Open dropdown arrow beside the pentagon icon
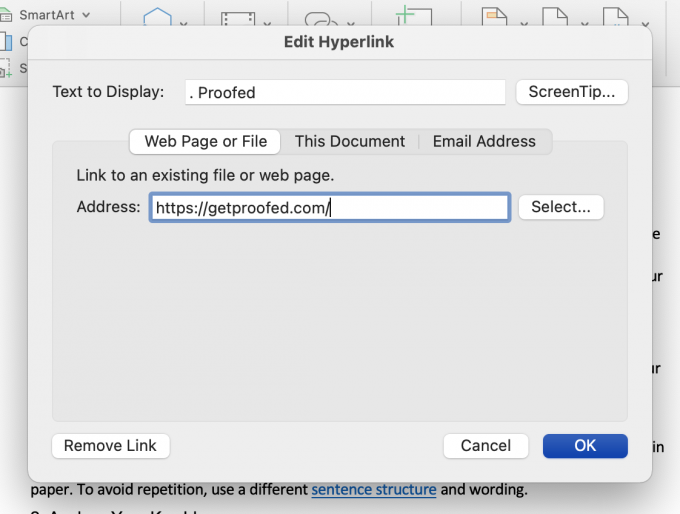This screenshot has height=514, width=680. click(183, 22)
